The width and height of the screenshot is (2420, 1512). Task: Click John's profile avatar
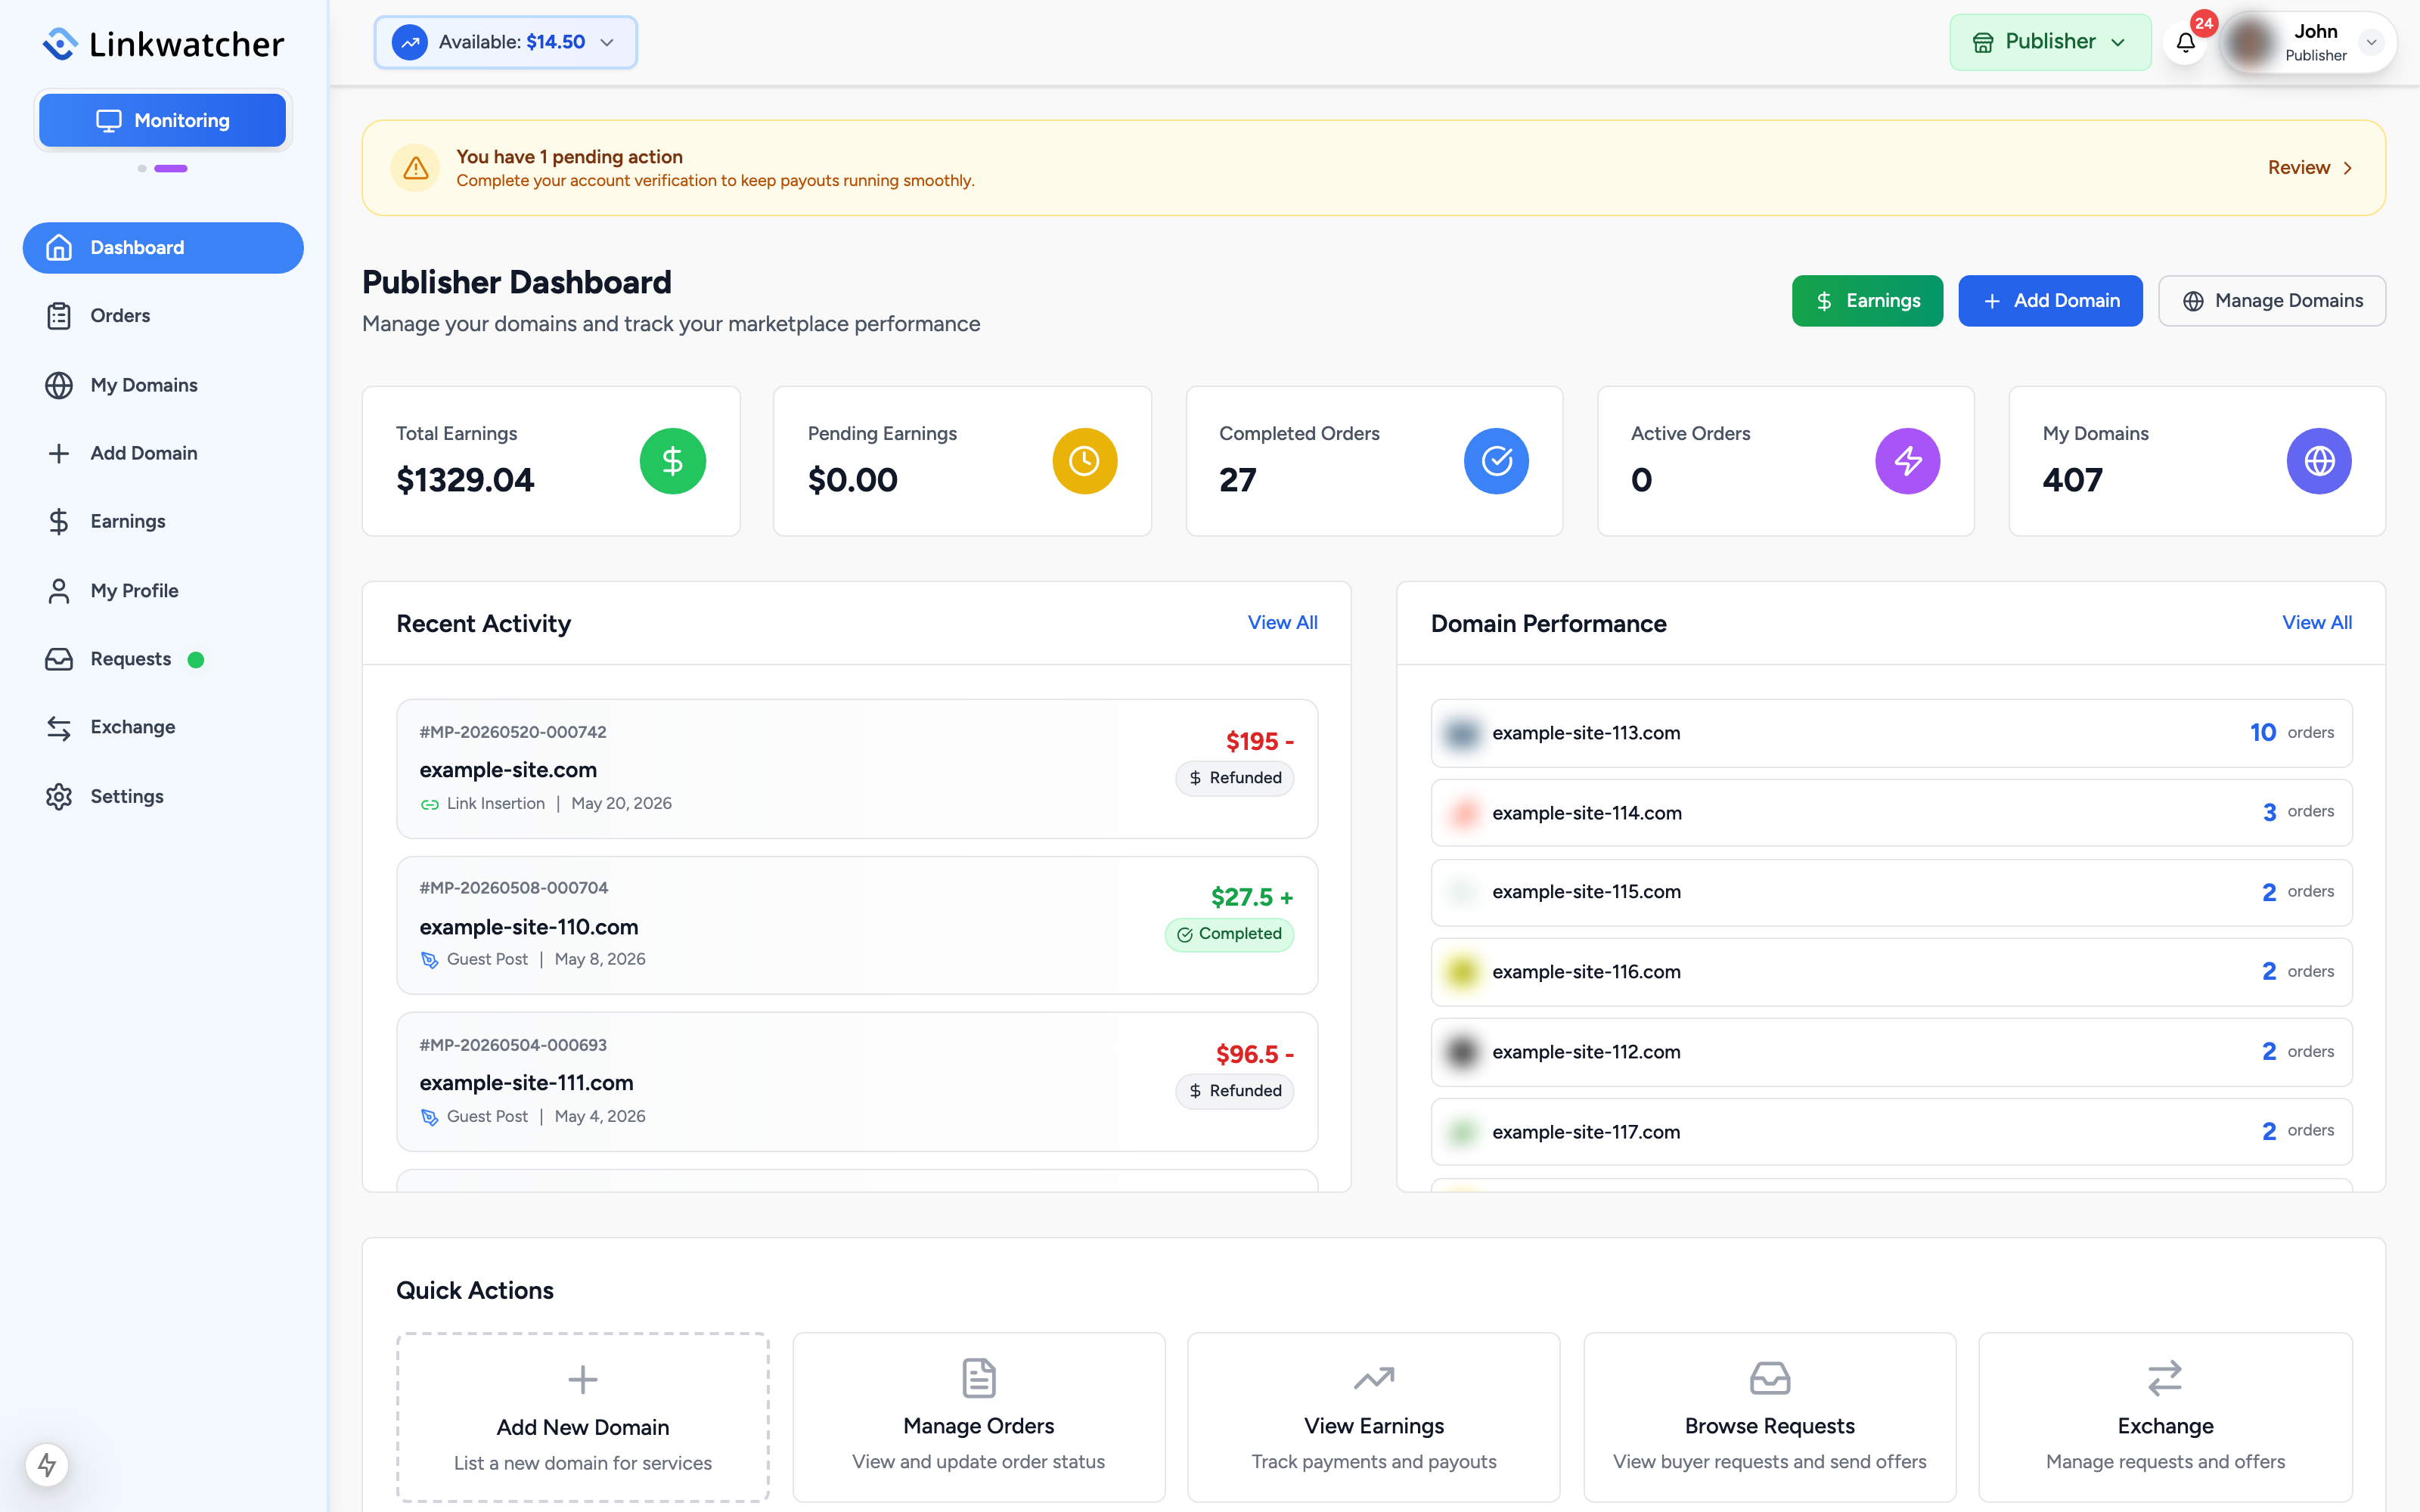pos(2251,42)
